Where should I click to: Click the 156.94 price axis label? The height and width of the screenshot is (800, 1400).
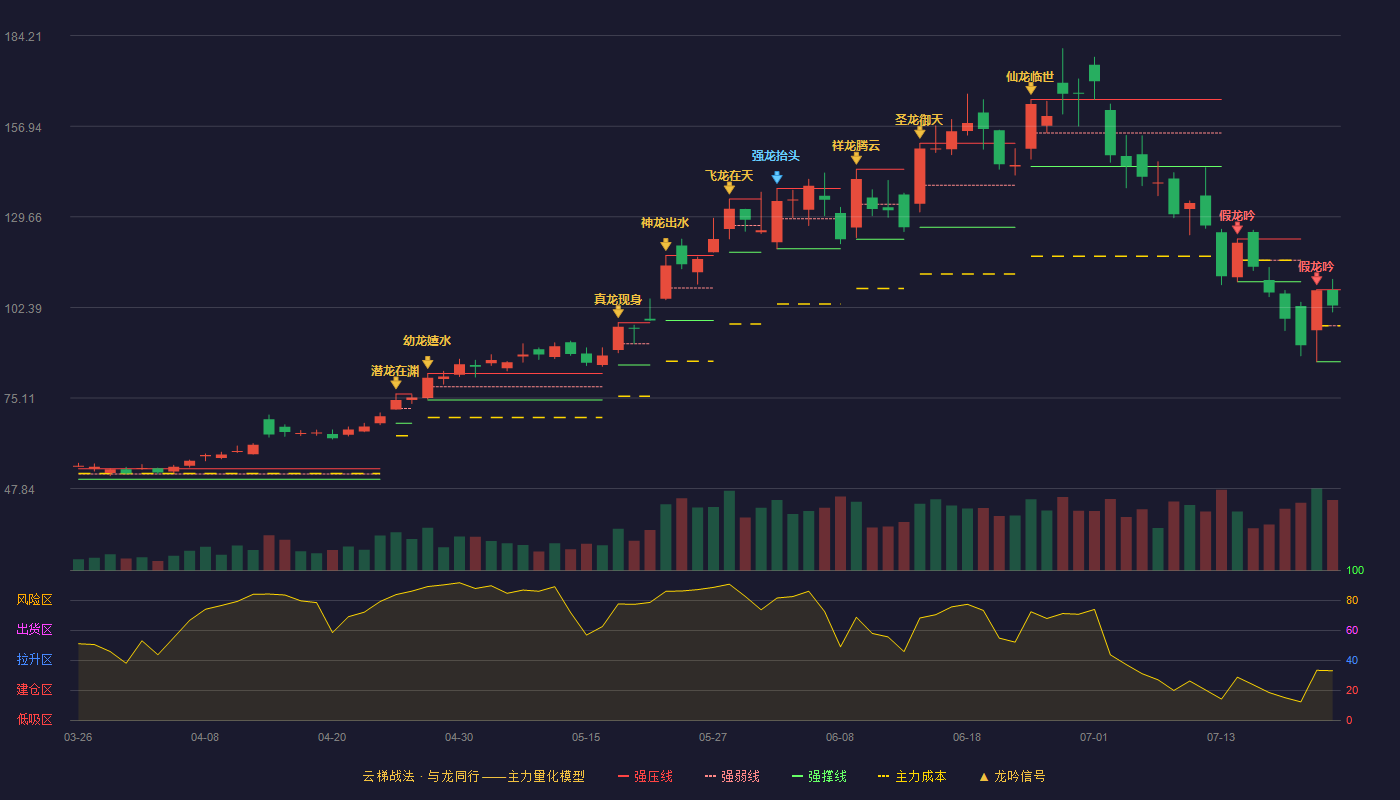pyautogui.click(x=23, y=128)
